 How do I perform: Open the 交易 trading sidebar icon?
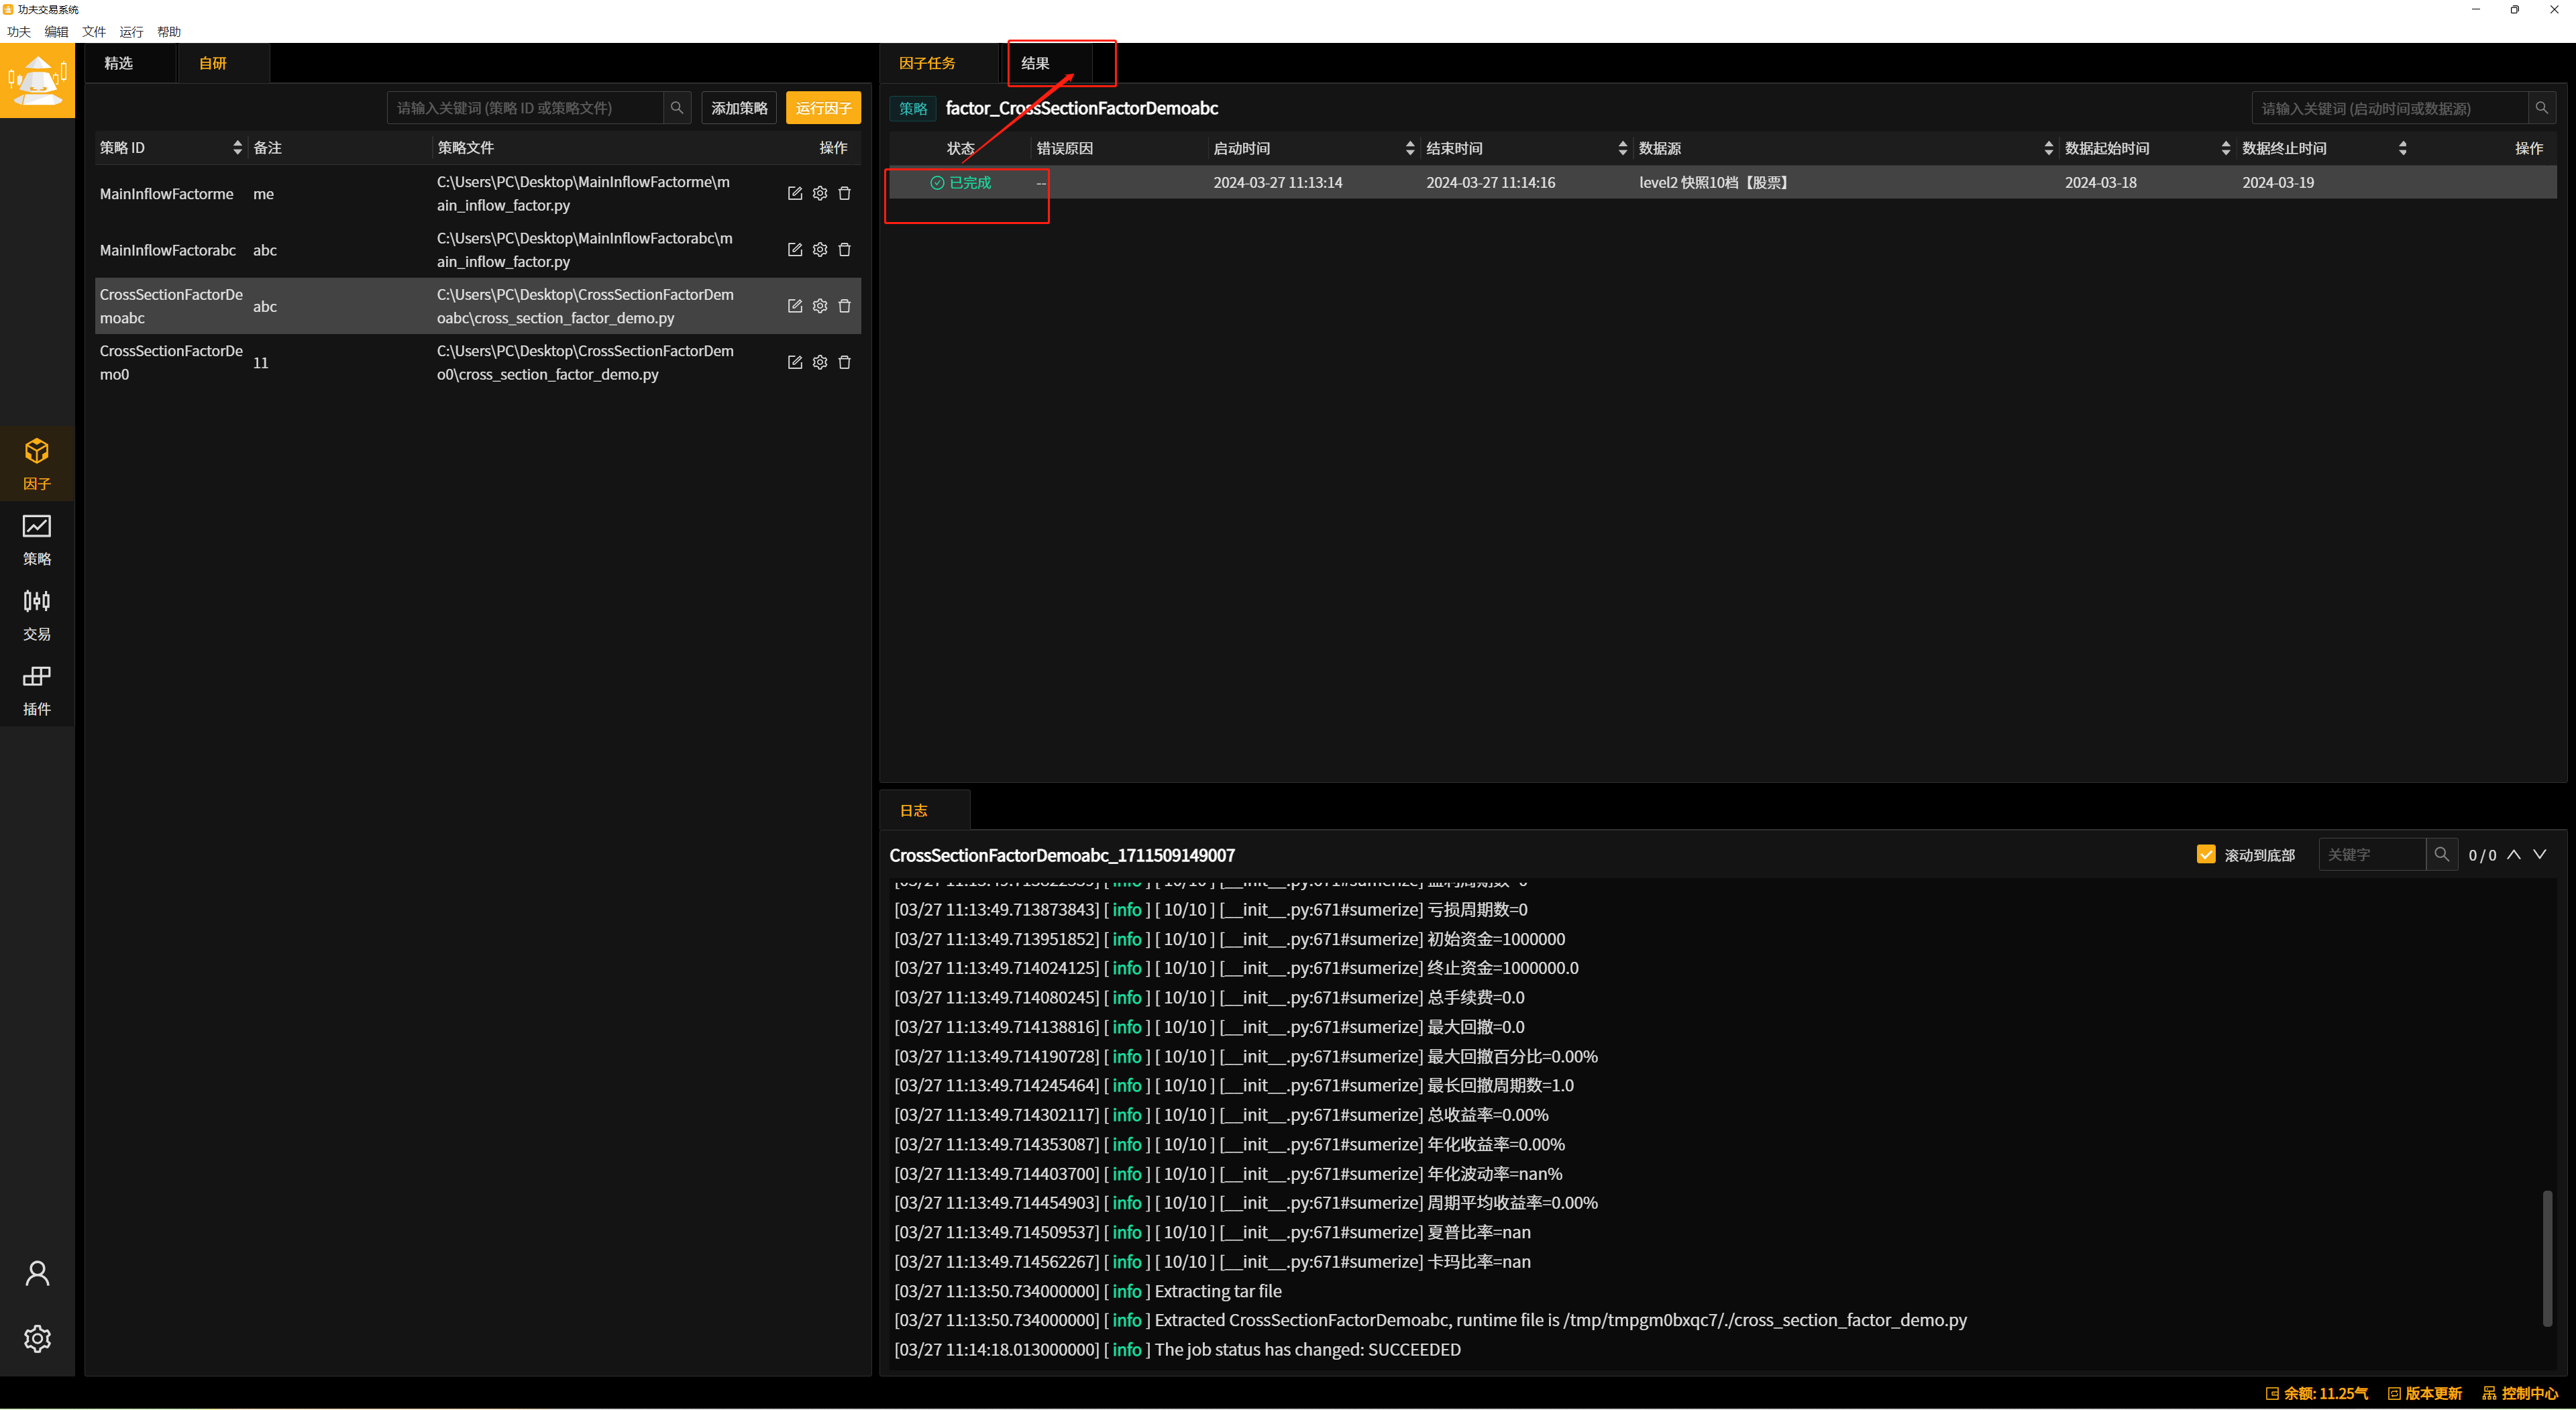tap(37, 614)
